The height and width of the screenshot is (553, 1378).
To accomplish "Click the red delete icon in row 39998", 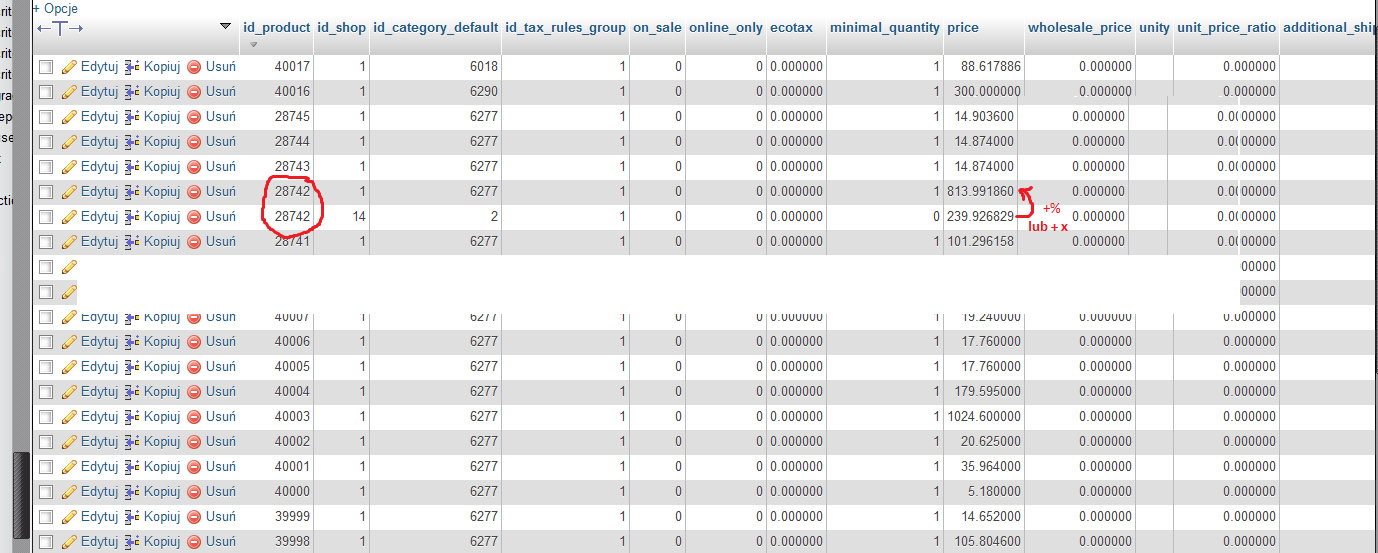I will tap(194, 542).
